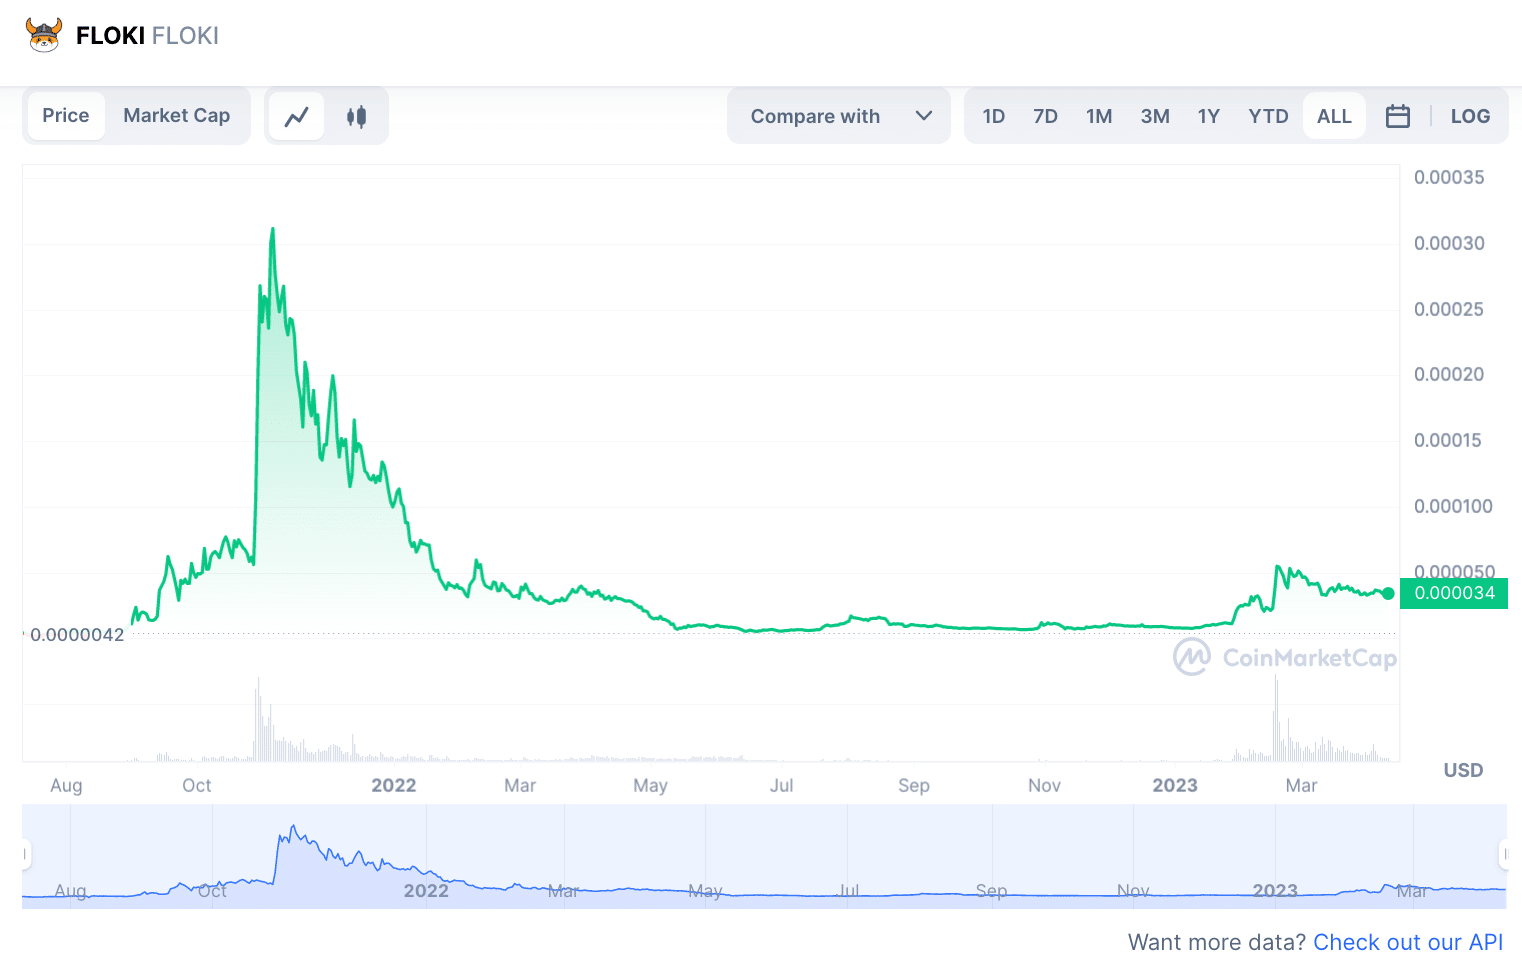
Task: Switch to candlestick chart view
Action: coord(356,116)
